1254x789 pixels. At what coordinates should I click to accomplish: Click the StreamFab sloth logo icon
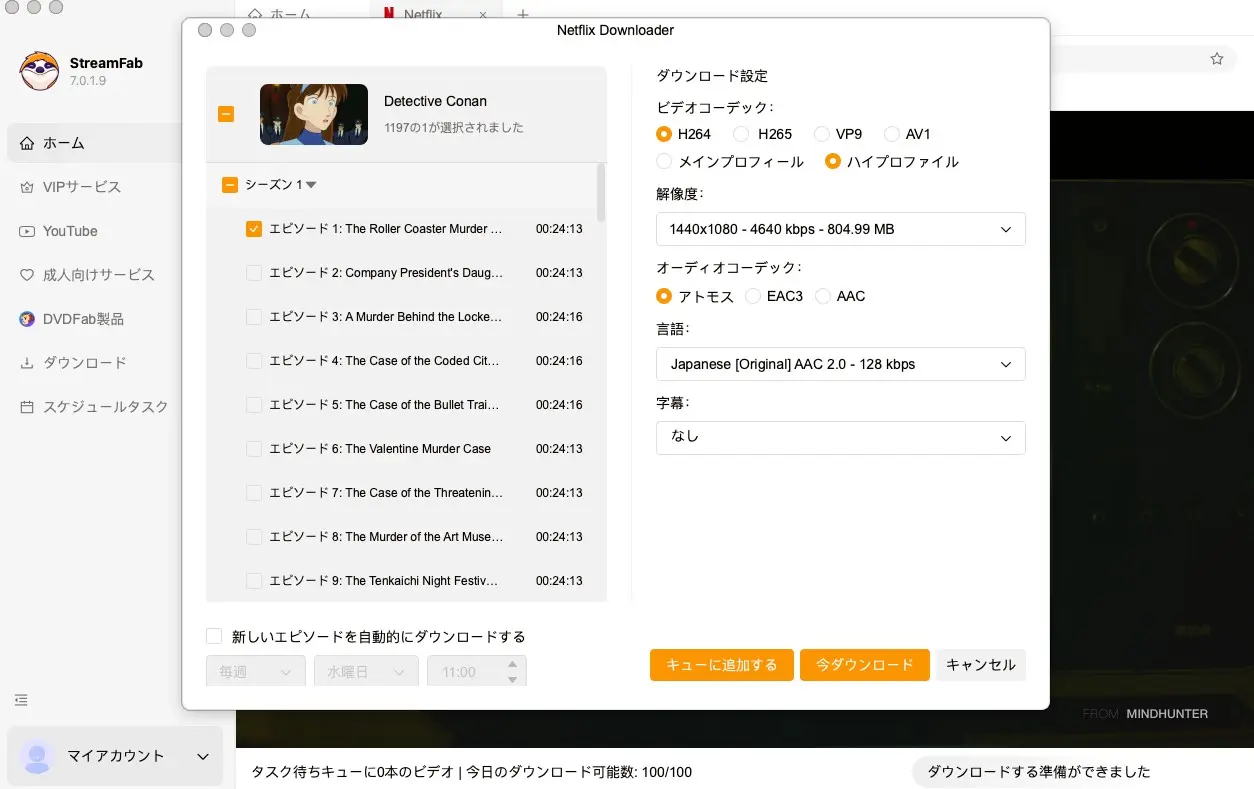click(40, 70)
